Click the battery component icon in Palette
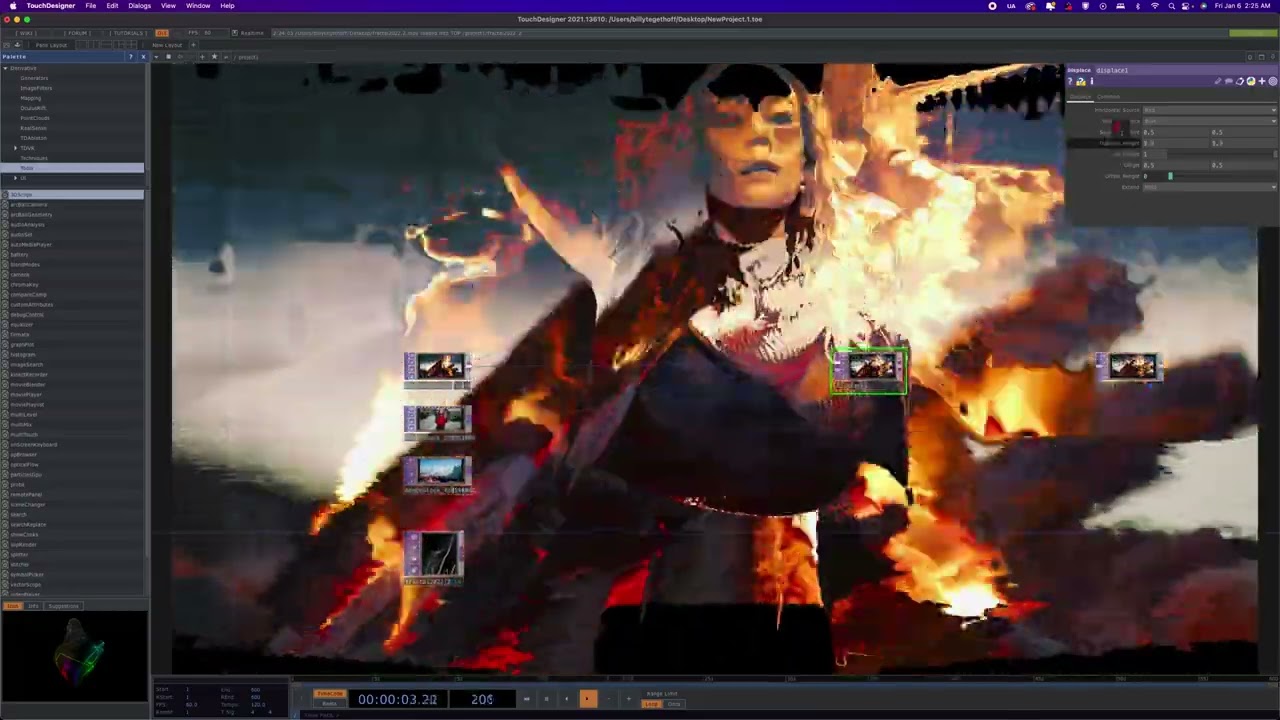 pos(5,254)
